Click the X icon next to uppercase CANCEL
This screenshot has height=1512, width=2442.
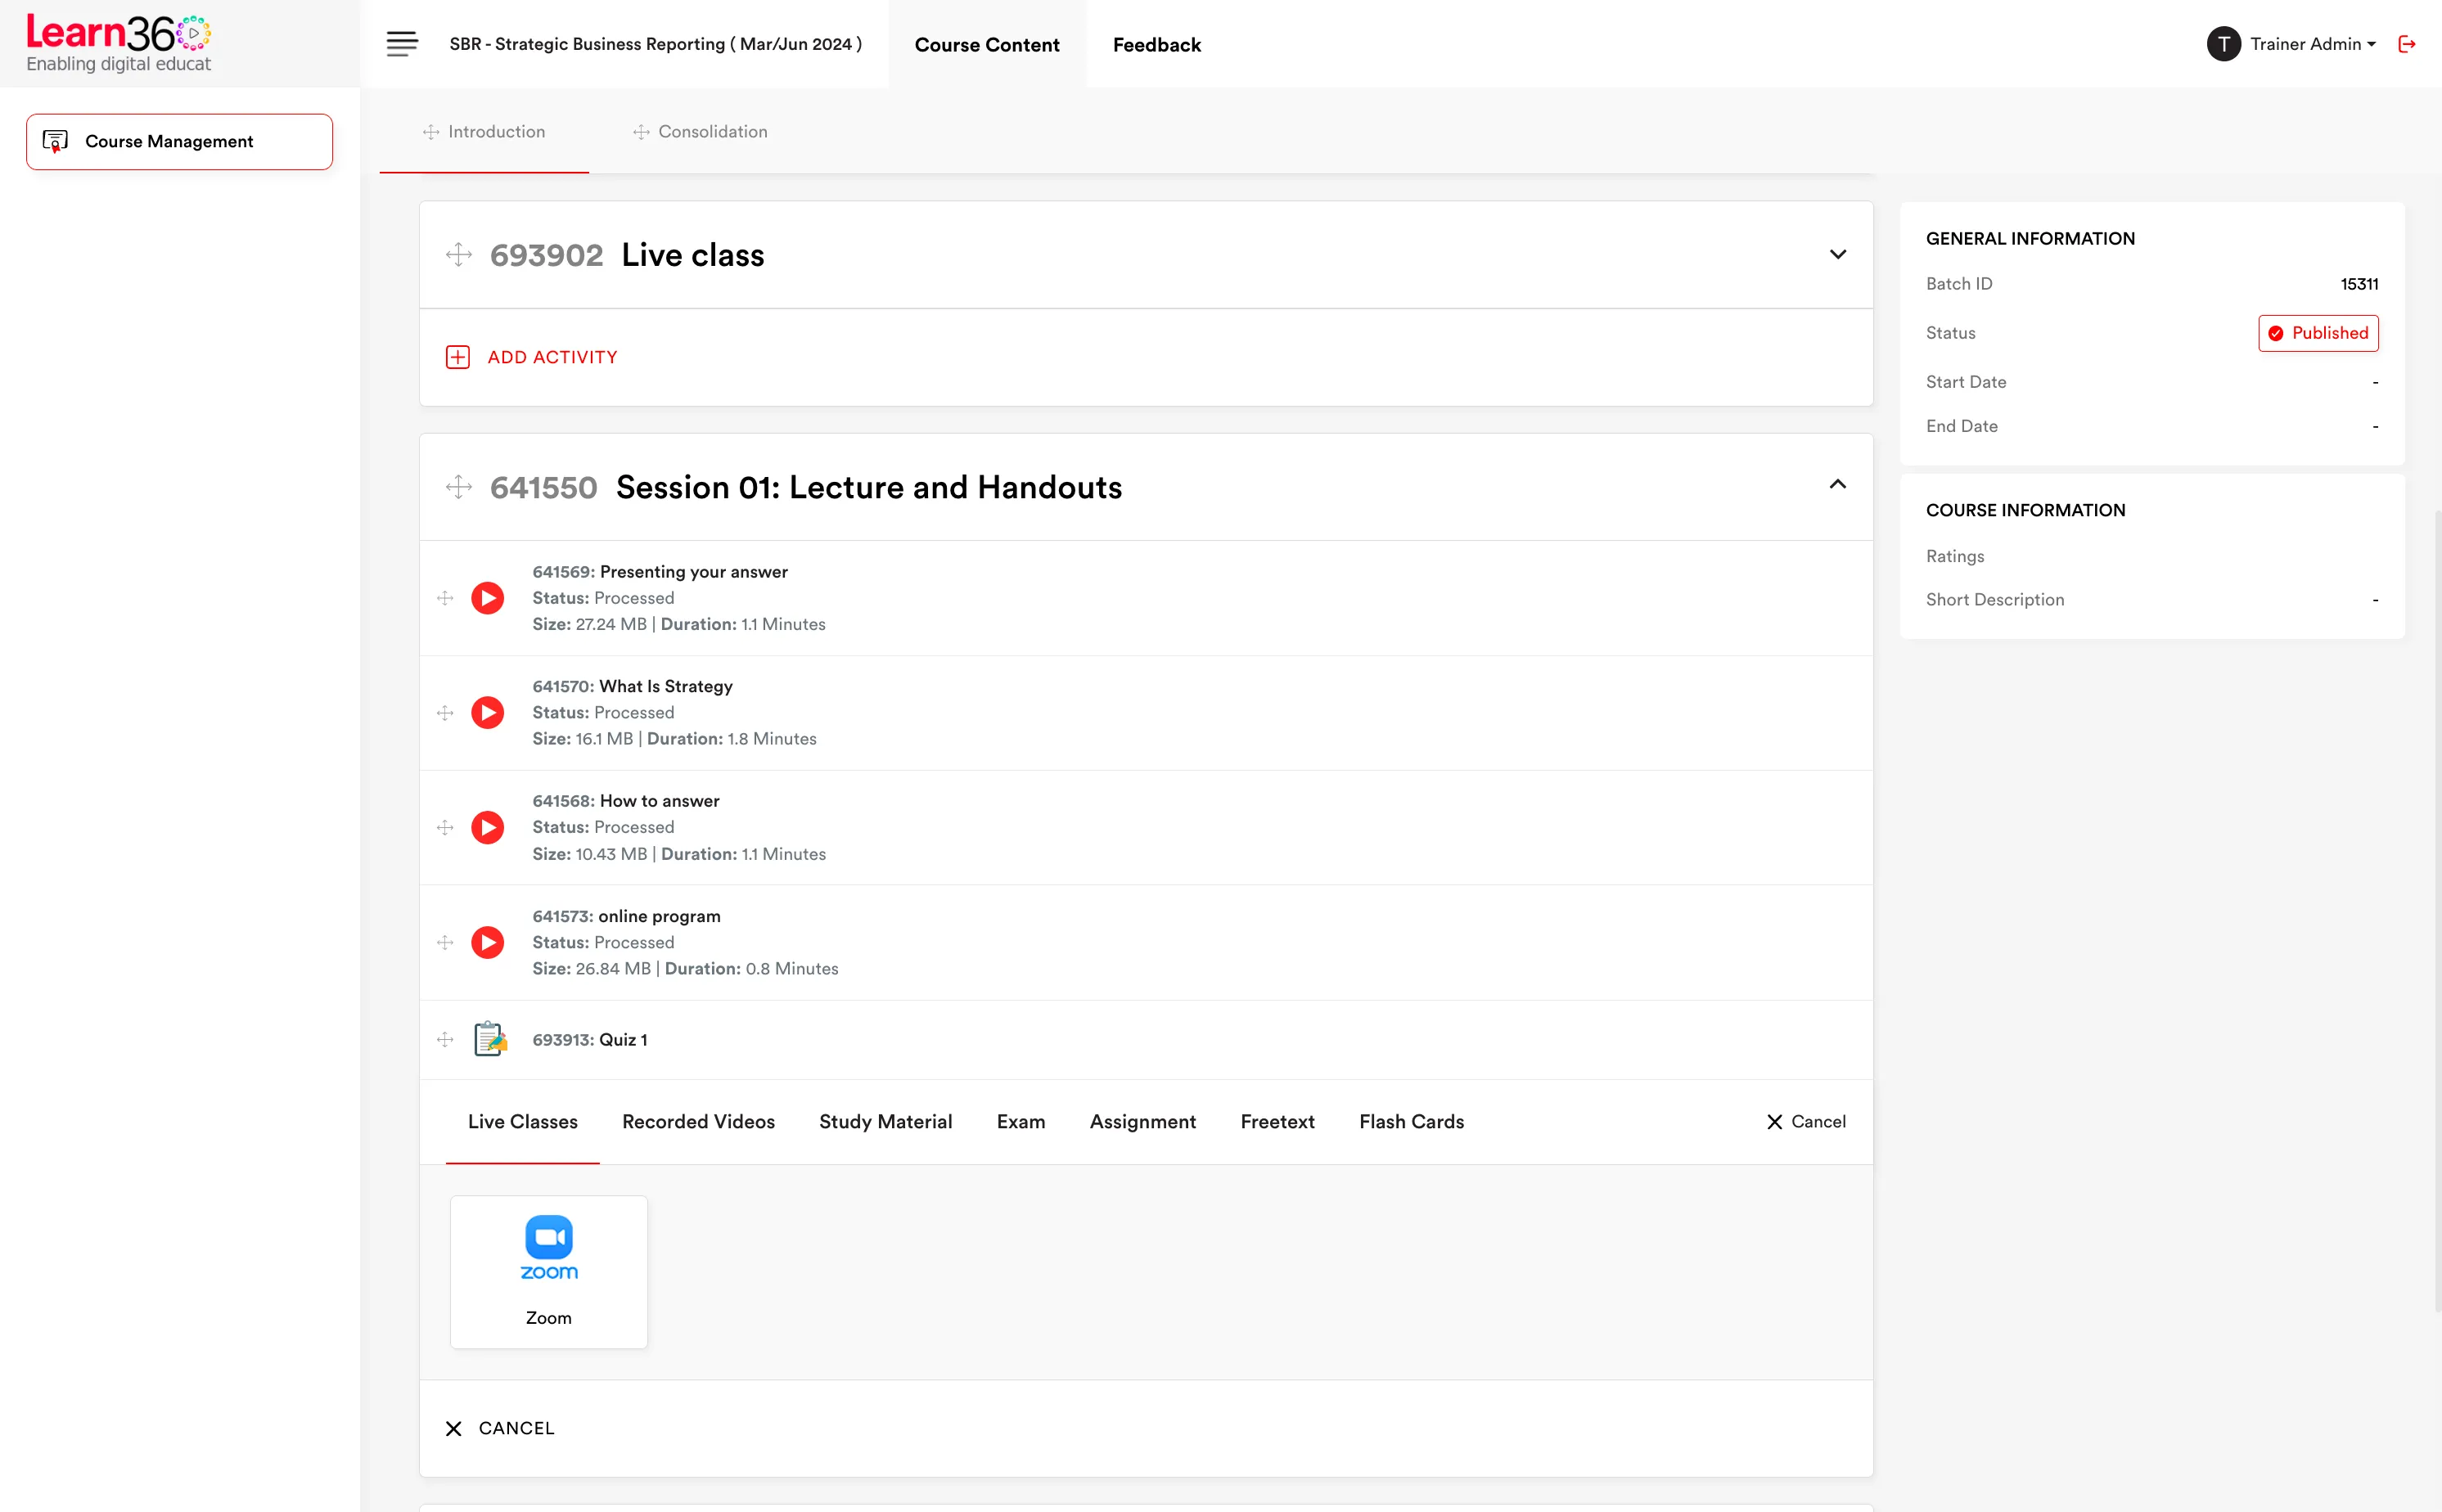[x=454, y=1429]
